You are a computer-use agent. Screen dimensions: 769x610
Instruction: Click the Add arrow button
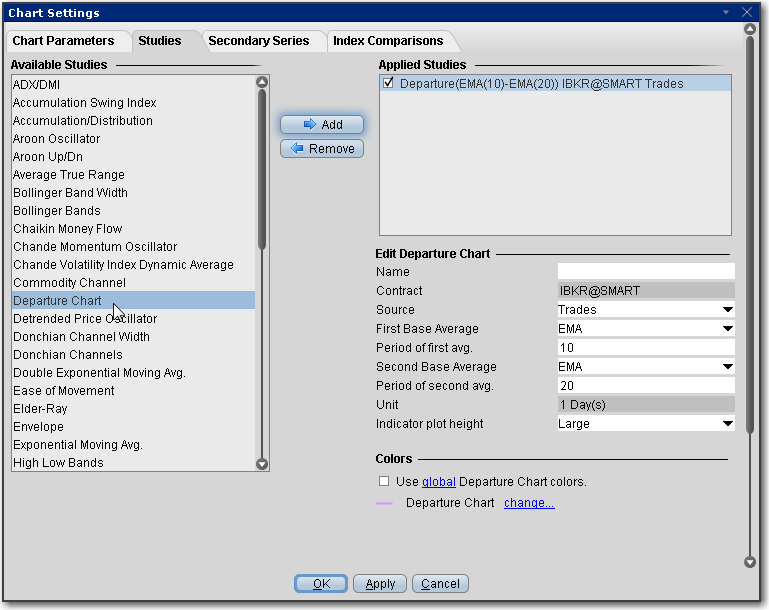(x=322, y=124)
